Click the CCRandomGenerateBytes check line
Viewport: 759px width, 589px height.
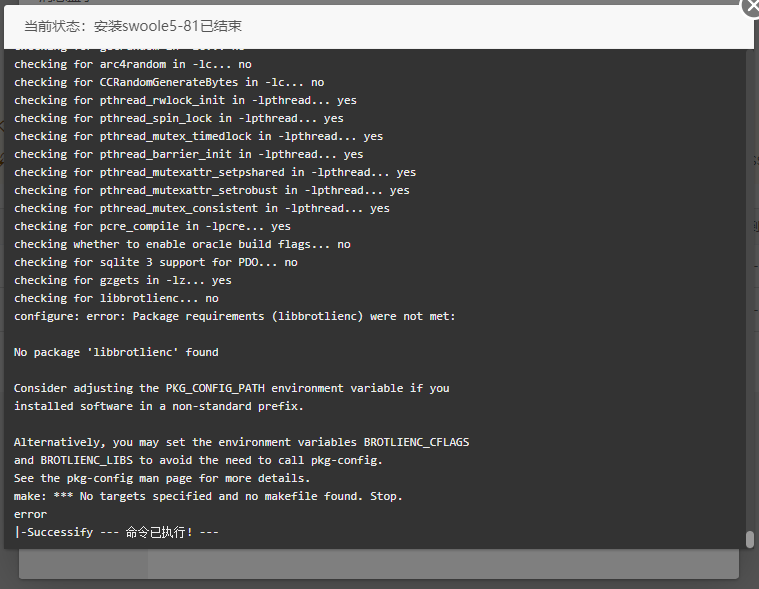point(169,82)
